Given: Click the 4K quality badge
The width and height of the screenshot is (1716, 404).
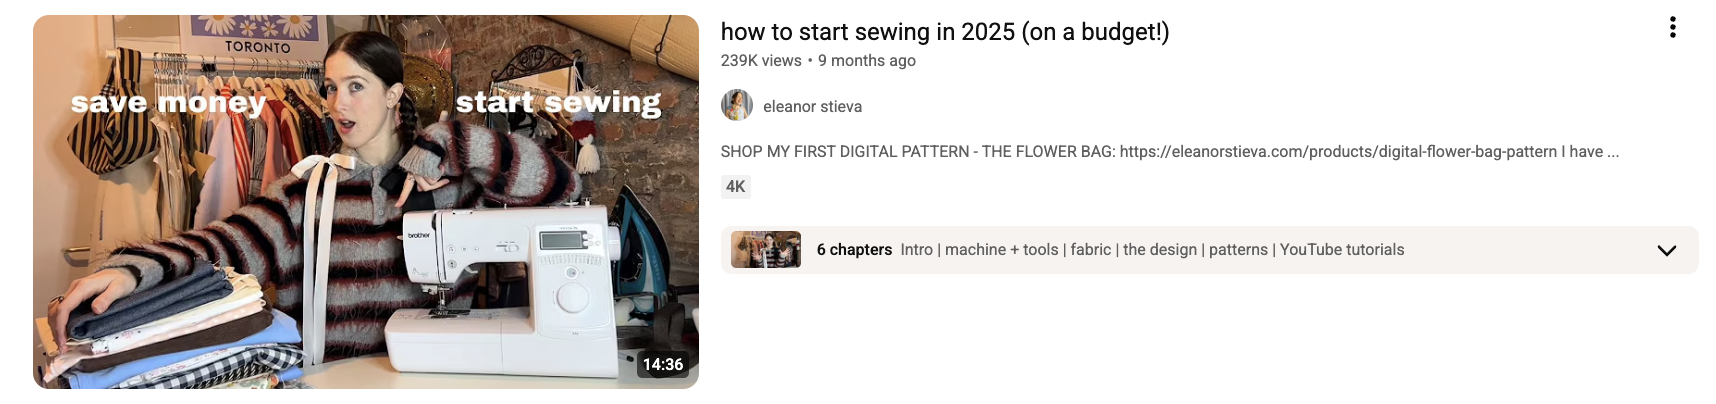Looking at the screenshot, I should pyautogui.click(x=736, y=186).
